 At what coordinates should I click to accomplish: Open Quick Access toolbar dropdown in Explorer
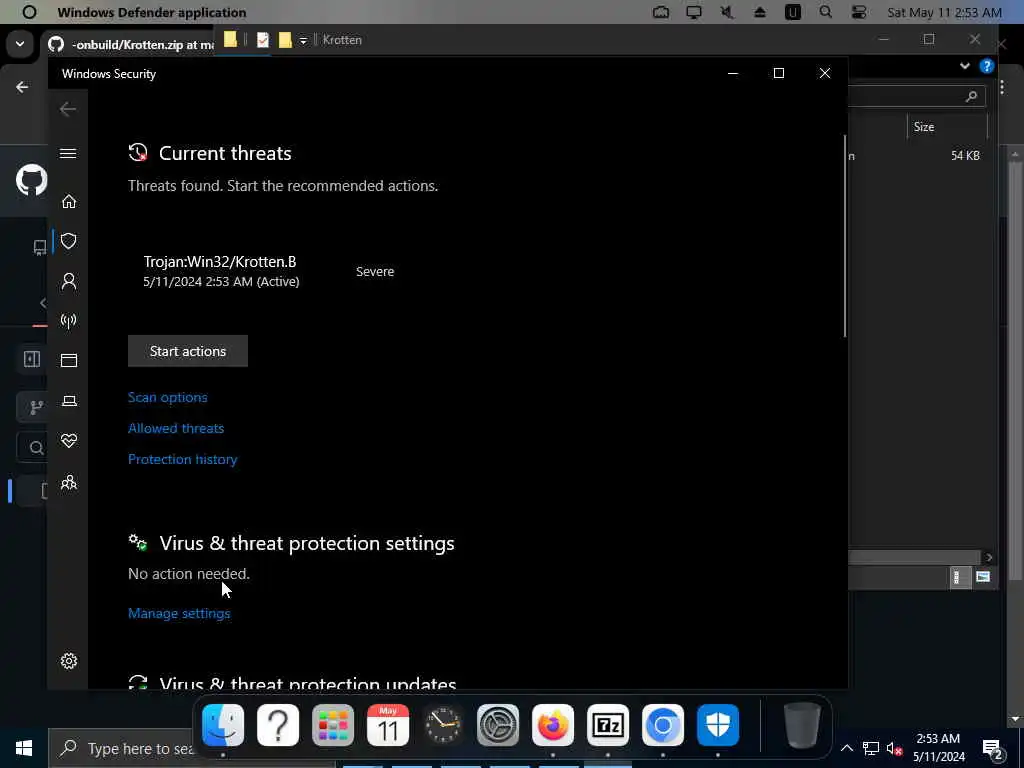point(303,40)
